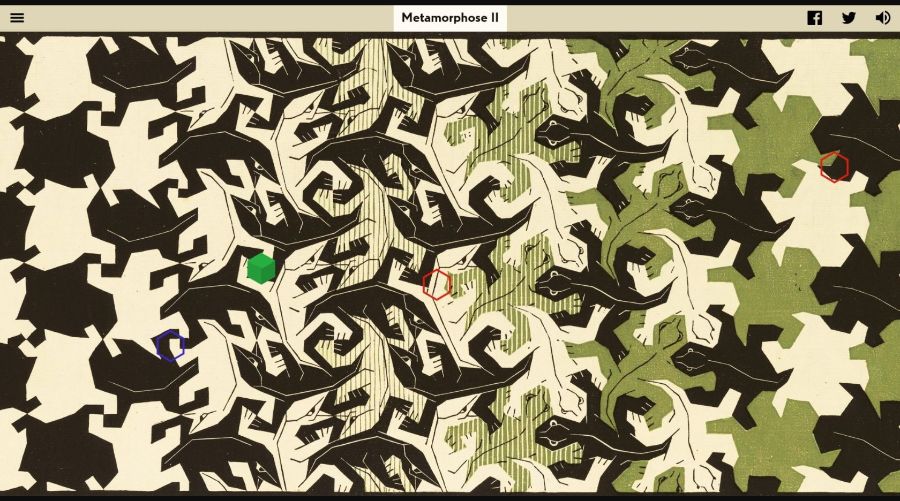This screenshot has width=900, height=501.
Task: Open the hamburger menu
Action: pyautogui.click(x=17, y=18)
